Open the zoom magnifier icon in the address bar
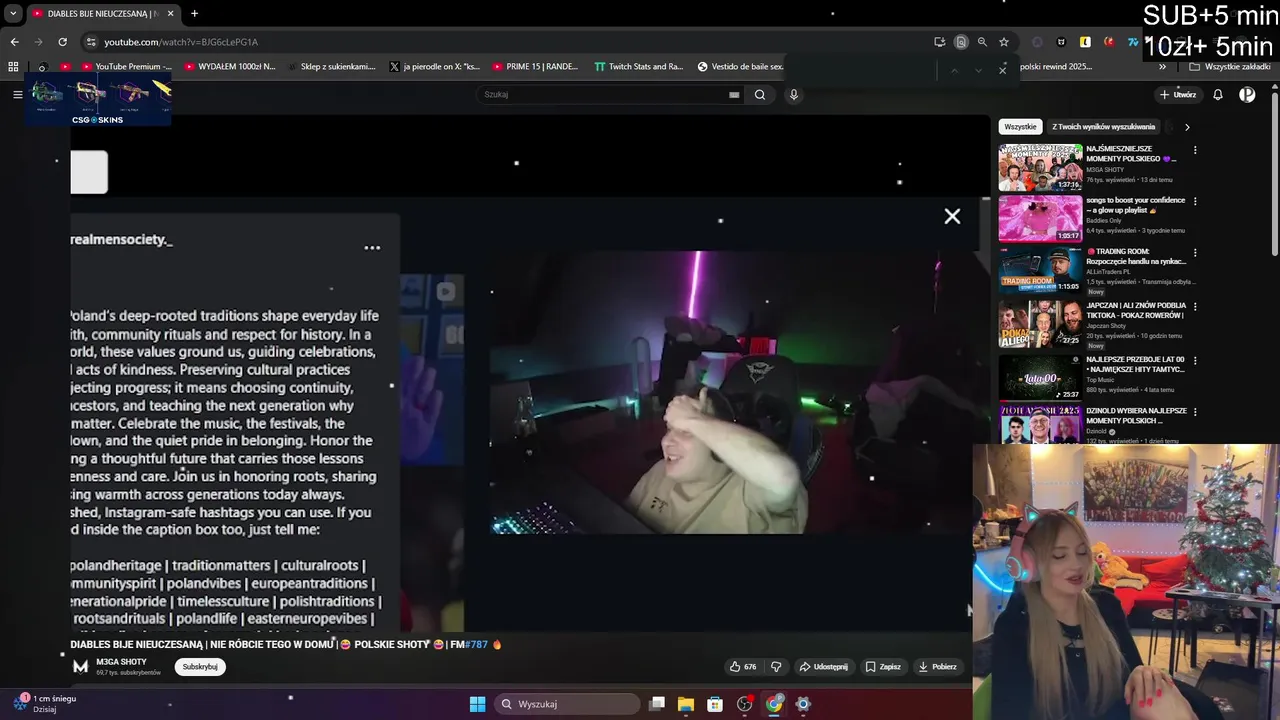Viewport: 1280px width, 720px height. tap(982, 42)
